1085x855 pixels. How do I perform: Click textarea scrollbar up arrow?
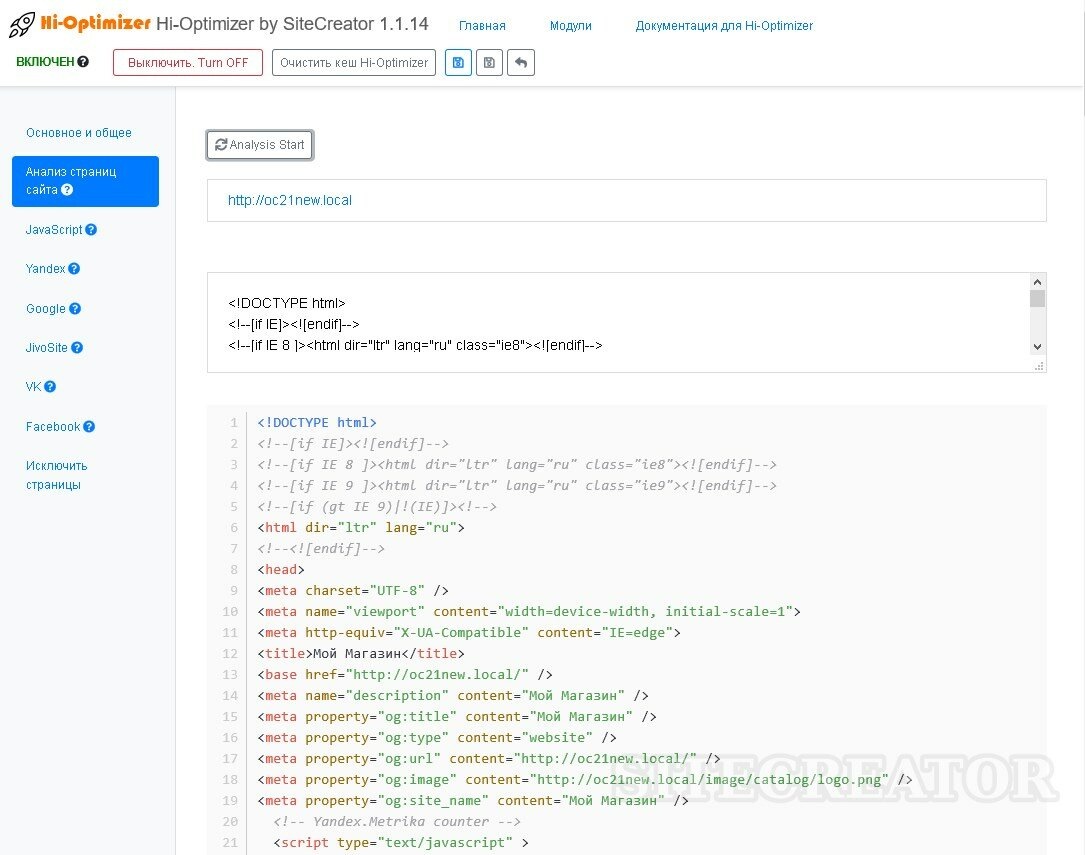1037,282
